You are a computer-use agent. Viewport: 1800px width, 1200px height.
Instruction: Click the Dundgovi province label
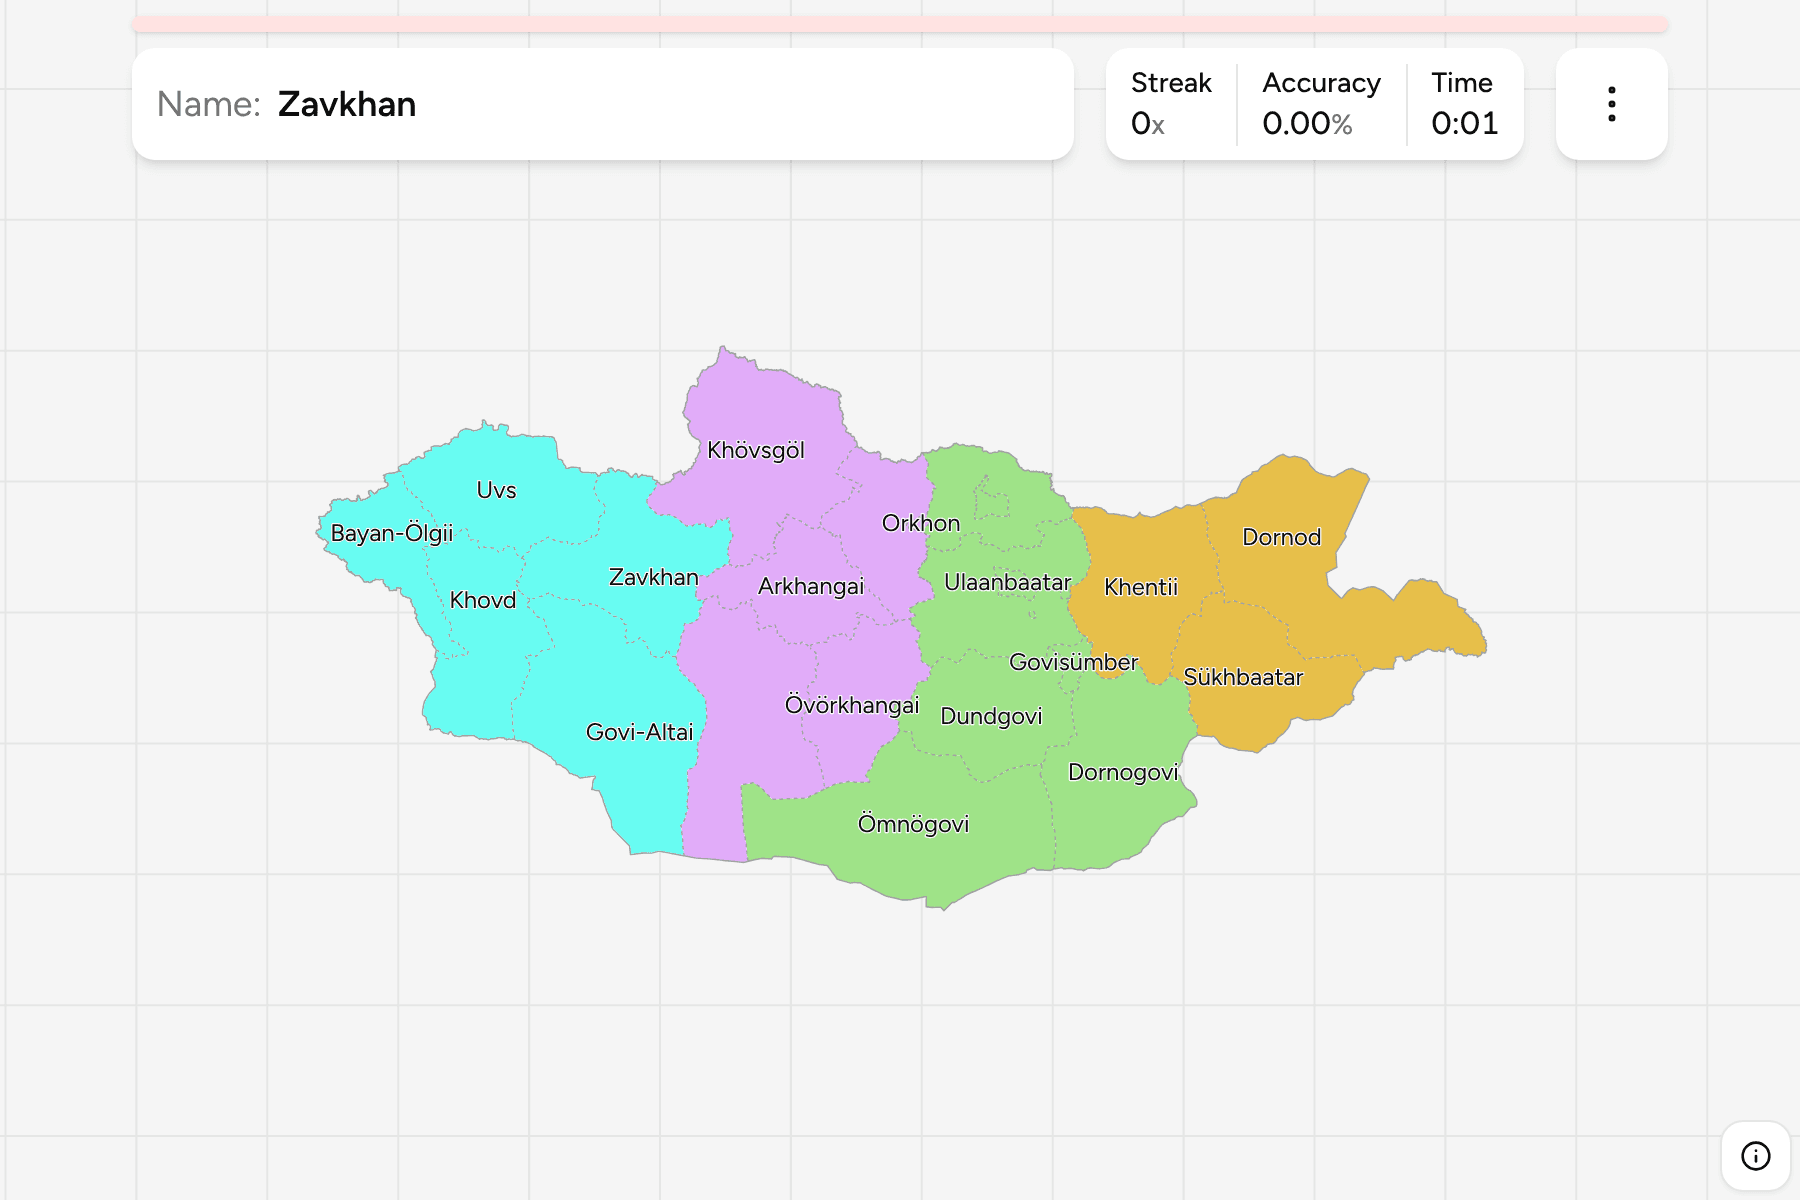tap(991, 716)
